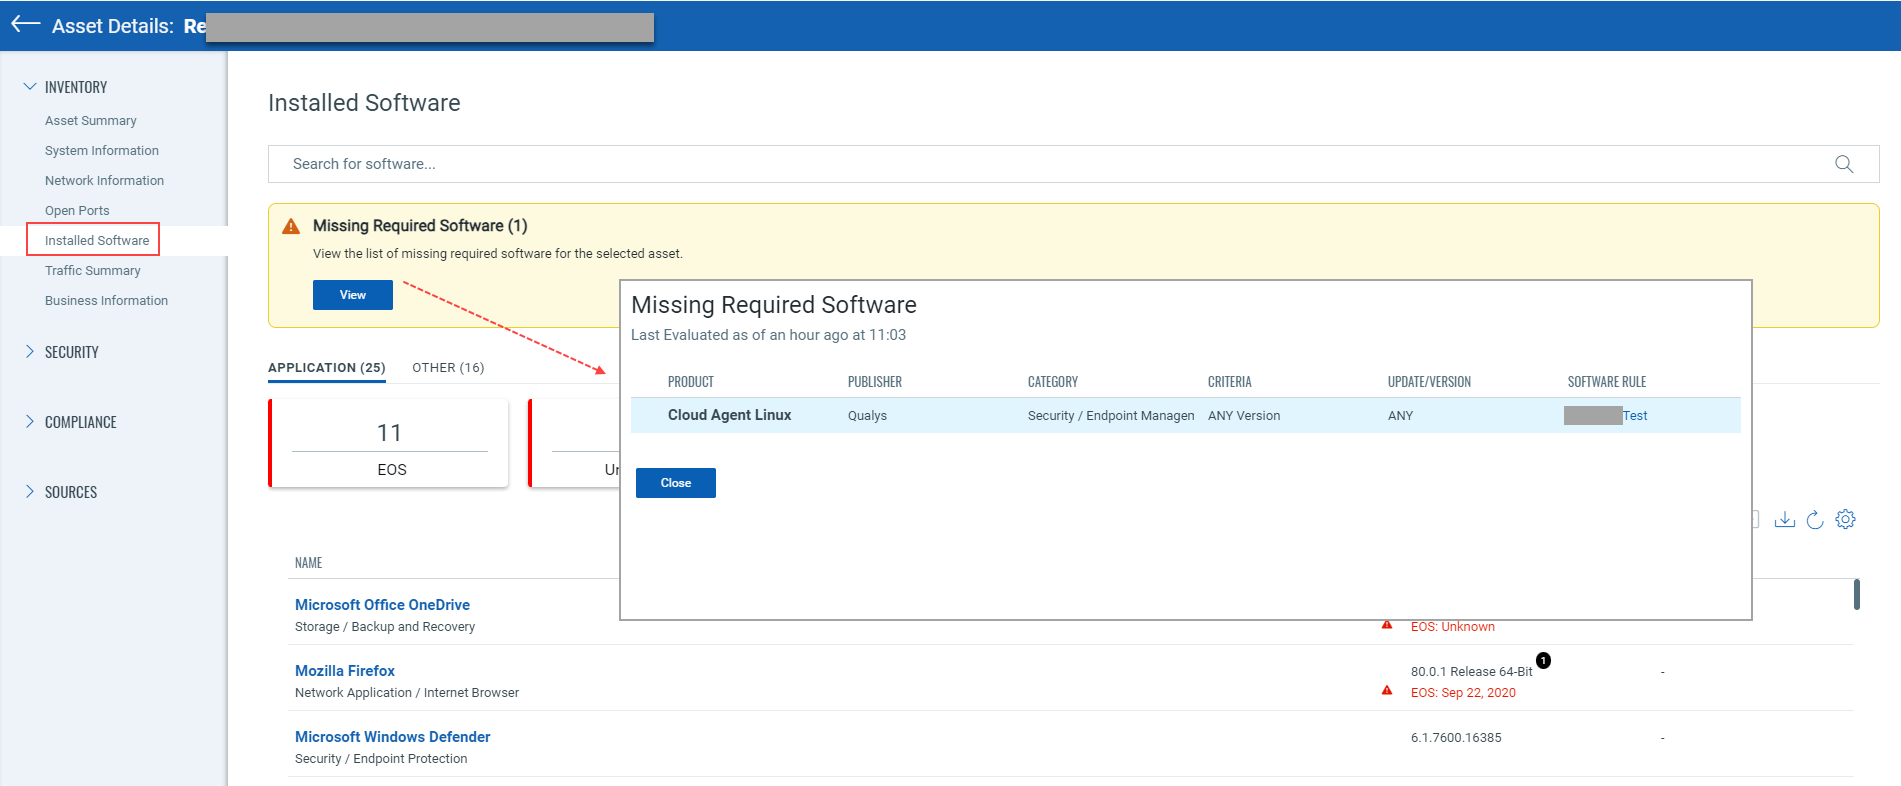Open Asset Summary in the sidebar
1901x786 pixels.
(91, 120)
